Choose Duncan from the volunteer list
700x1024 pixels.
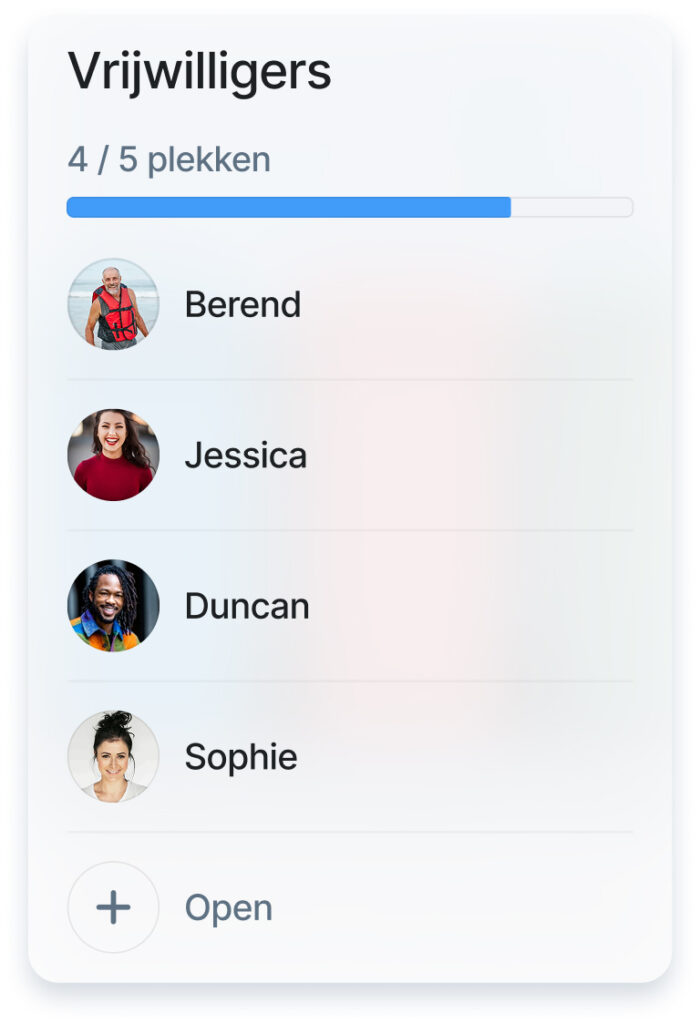pos(247,607)
